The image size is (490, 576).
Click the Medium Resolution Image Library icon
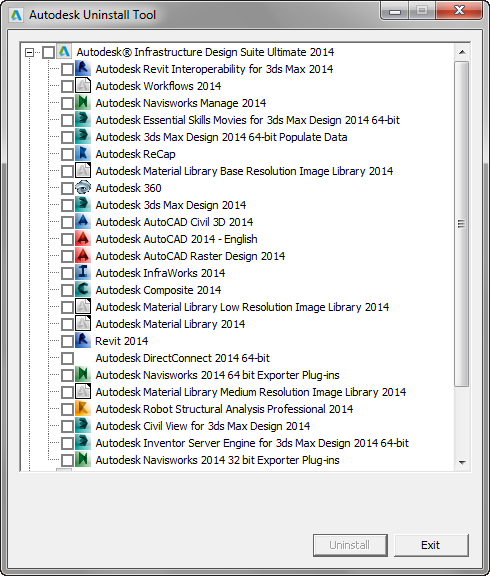click(x=83, y=391)
